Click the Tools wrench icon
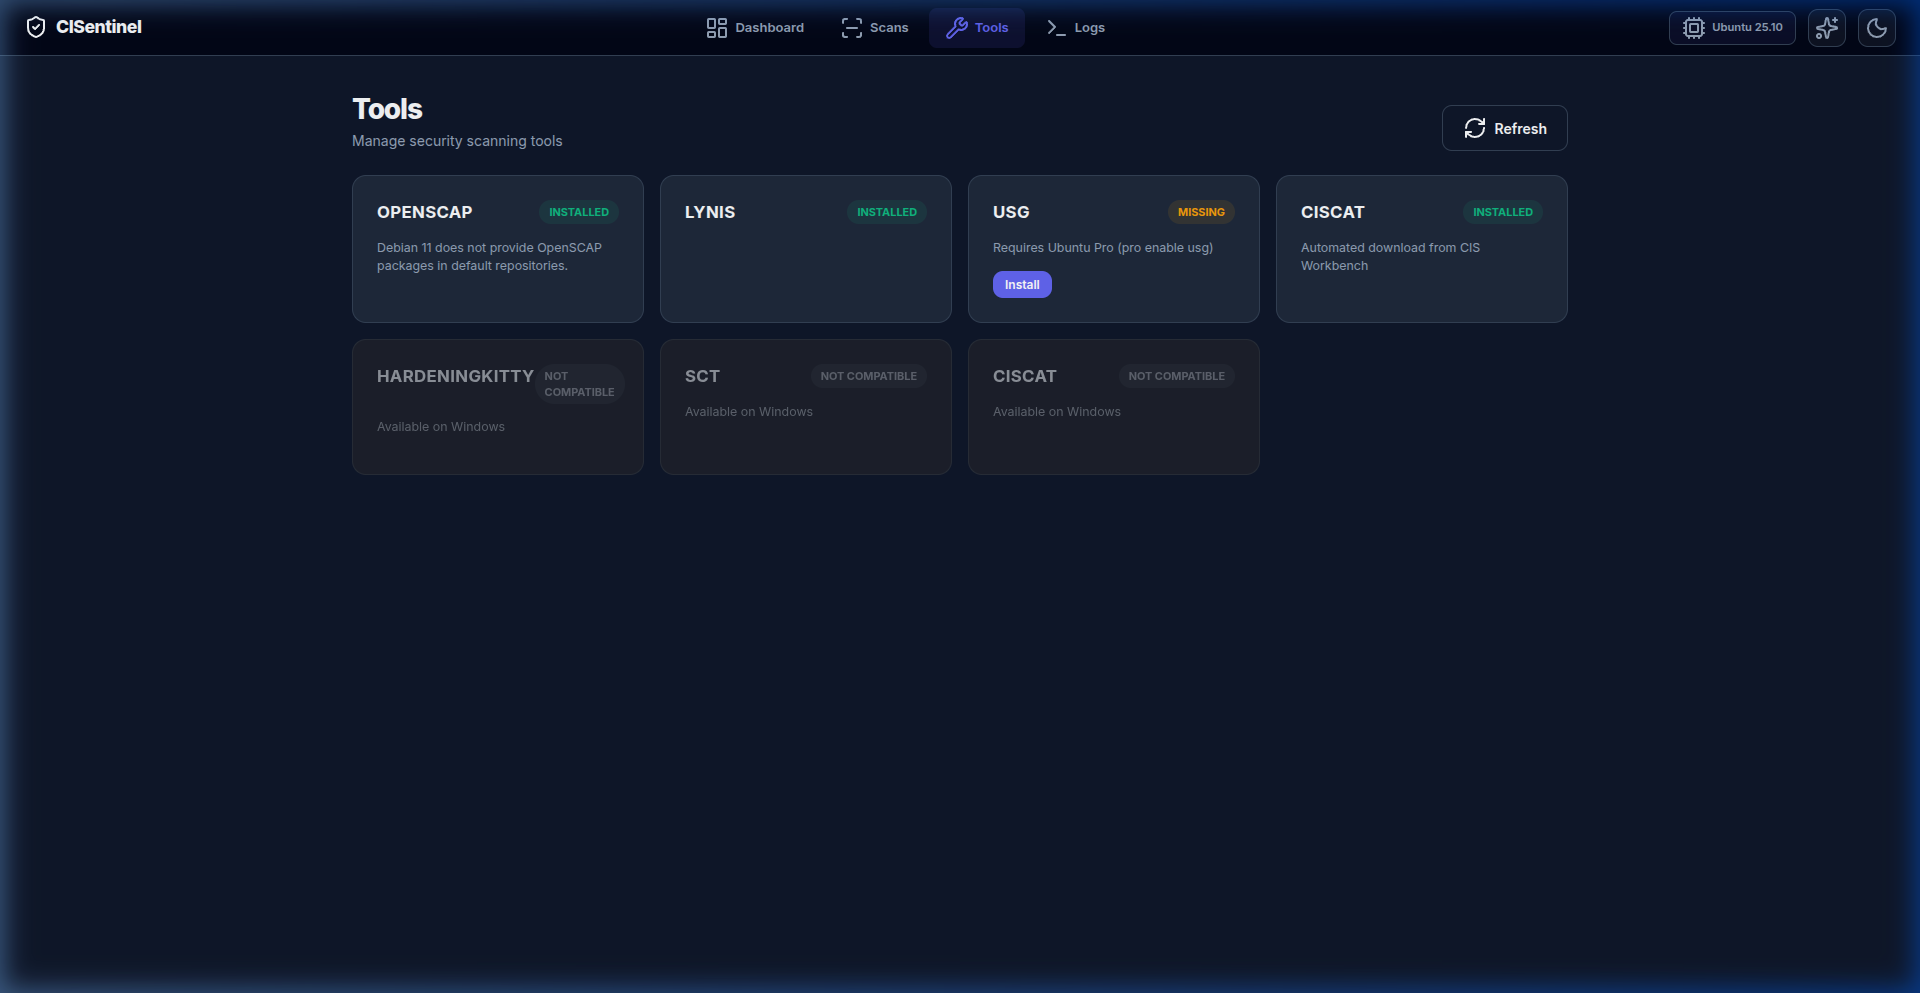Viewport: 1920px width, 993px height. click(957, 28)
